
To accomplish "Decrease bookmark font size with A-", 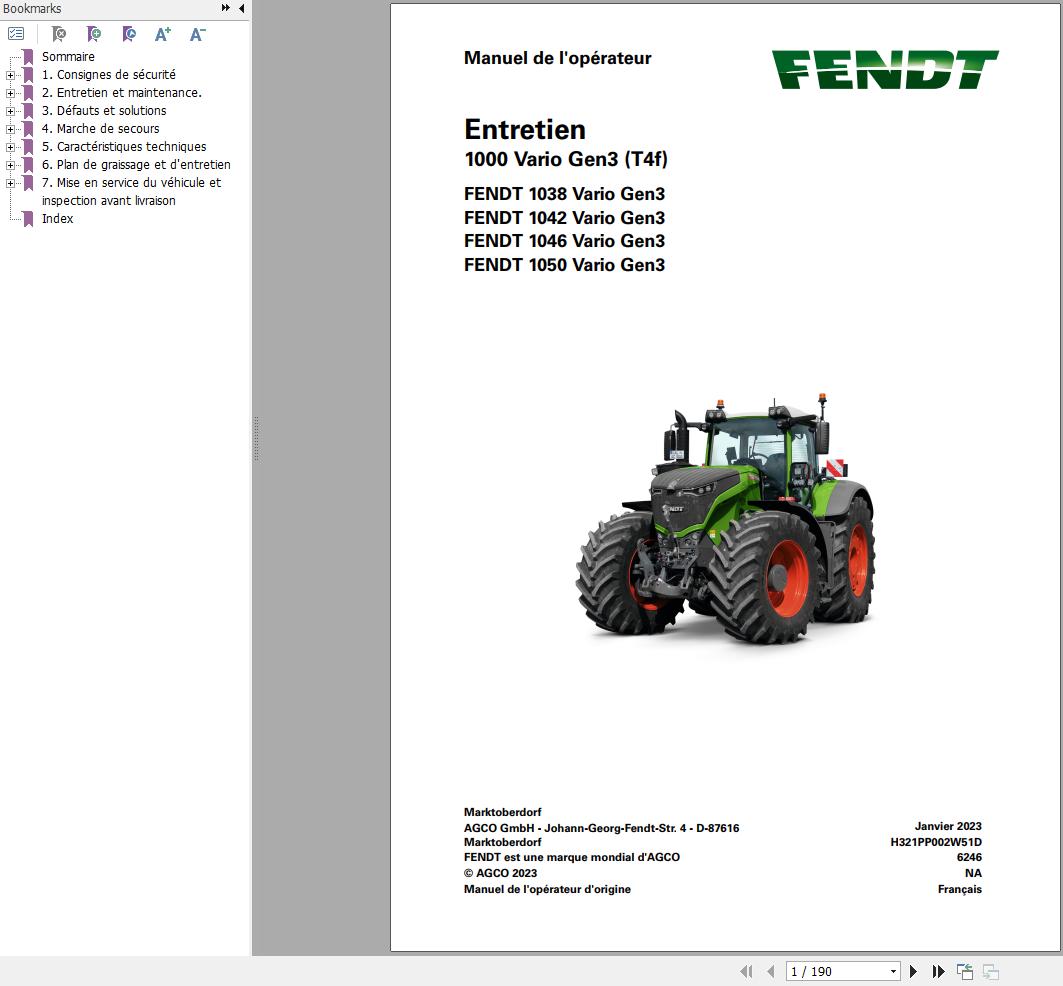I will (x=197, y=34).
